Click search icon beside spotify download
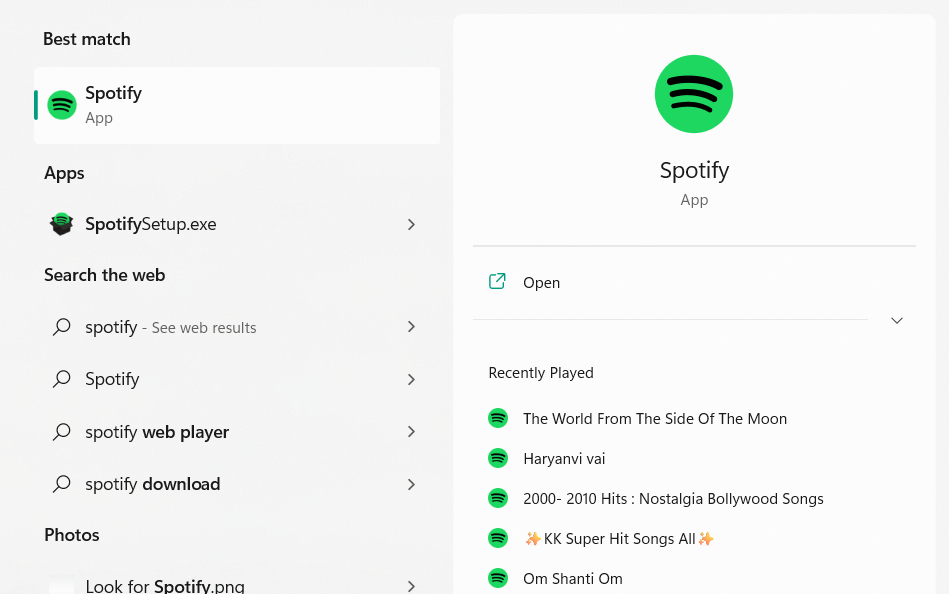949x594 pixels. click(62, 484)
